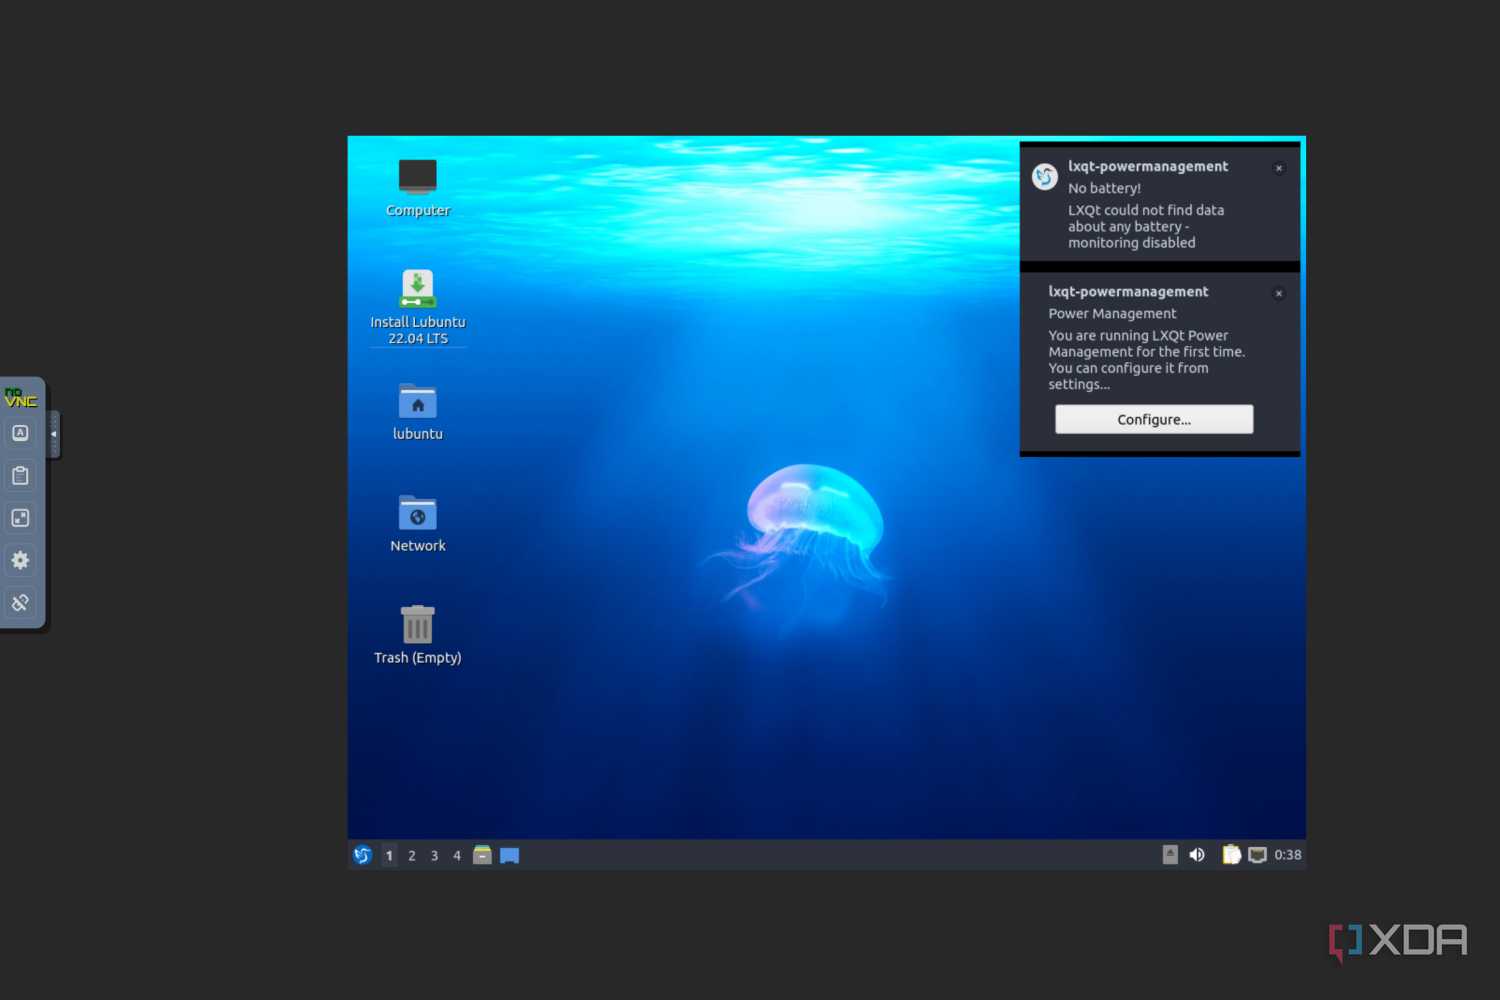The image size is (1500, 1000).
Task: Collapse the noVNC control bar handle
Action: 54,434
